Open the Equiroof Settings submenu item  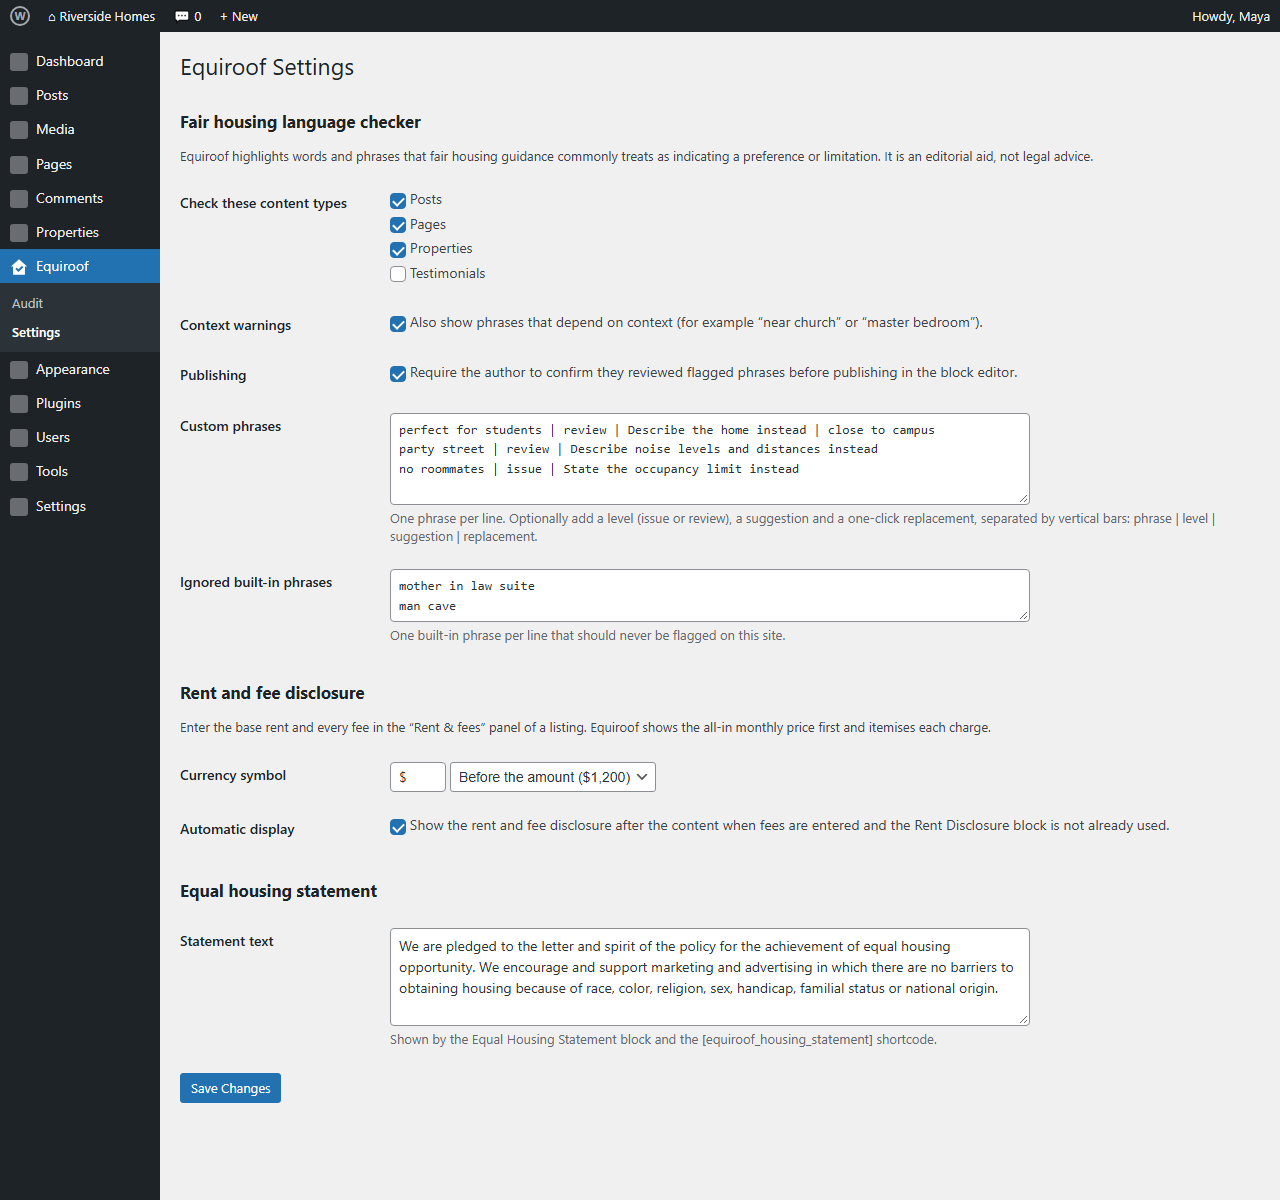tap(80, 332)
